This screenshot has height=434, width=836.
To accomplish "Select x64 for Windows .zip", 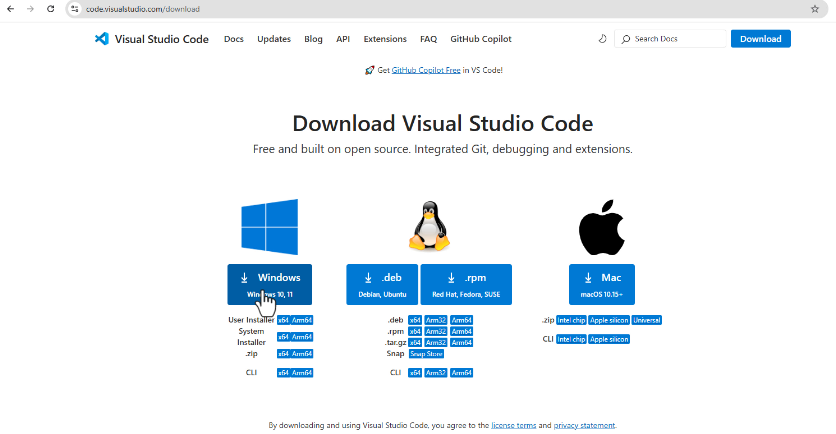I will click(283, 354).
